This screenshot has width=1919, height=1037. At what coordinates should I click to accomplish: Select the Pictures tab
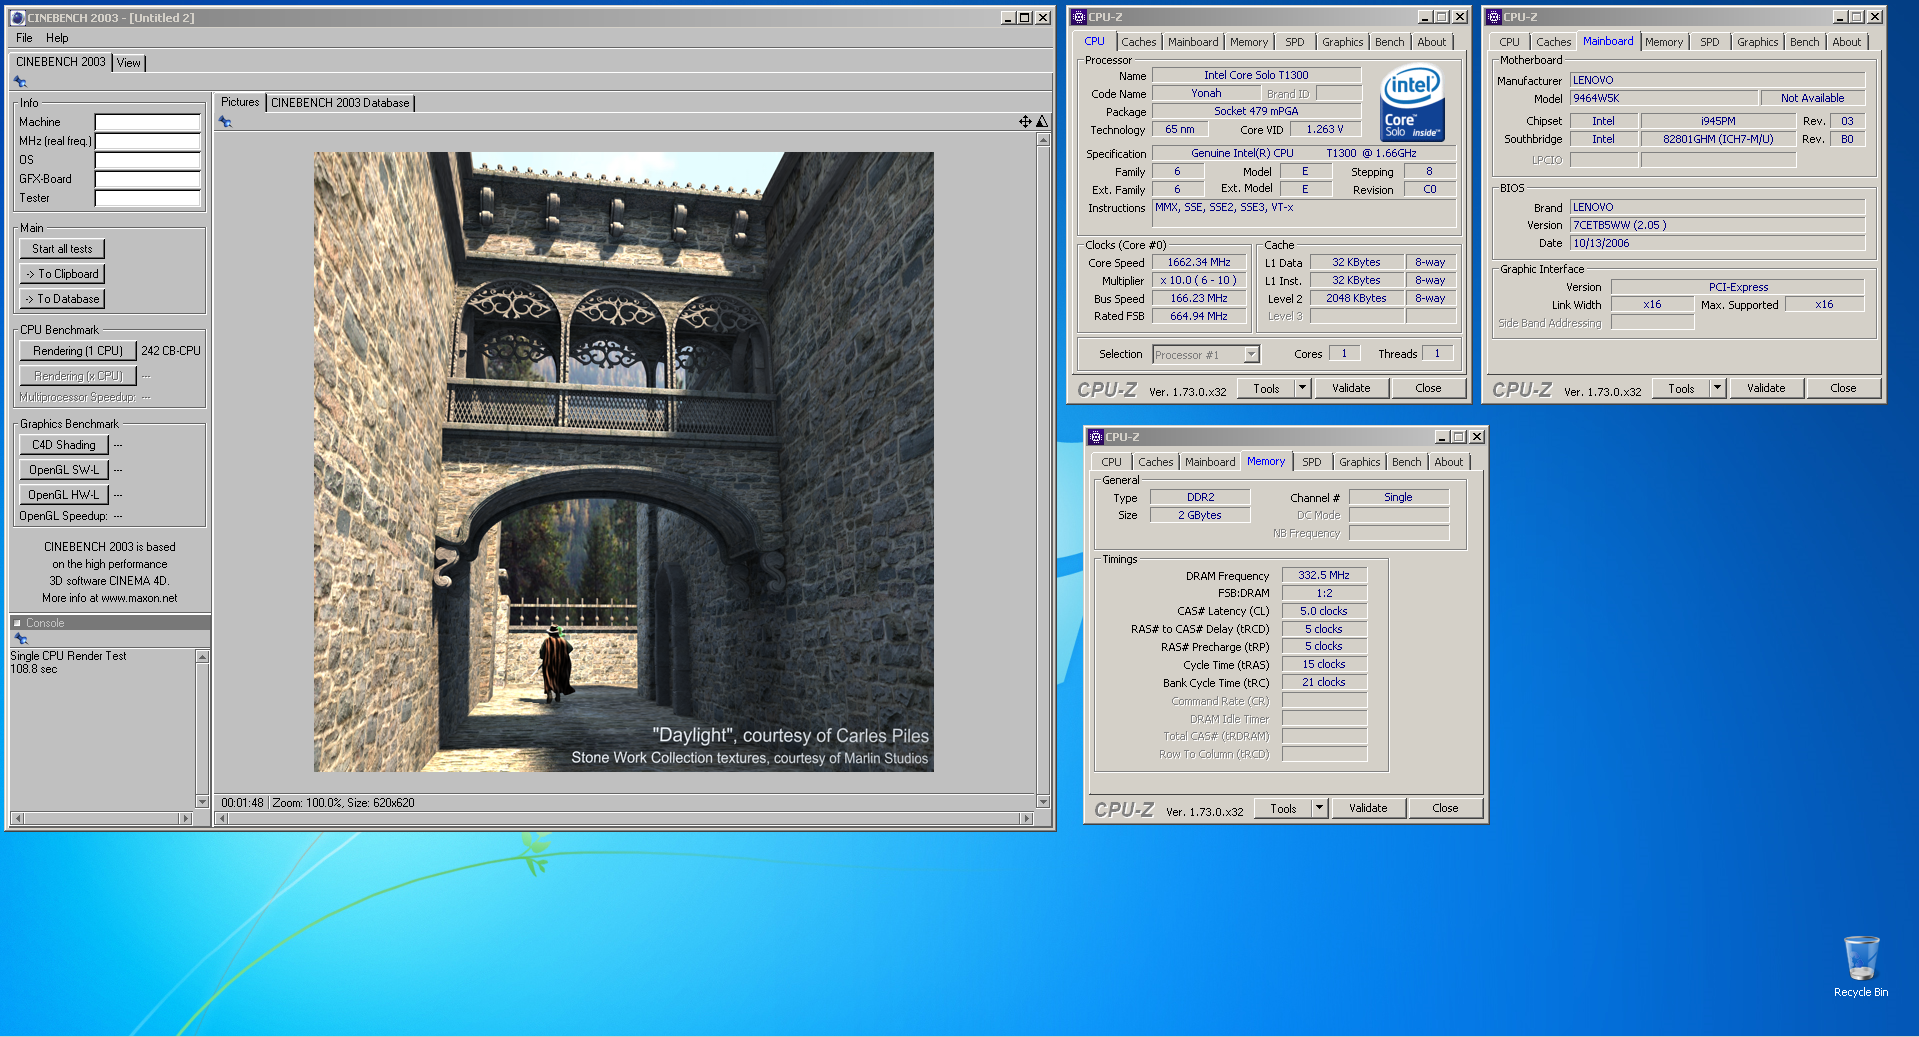click(x=240, y=102)
